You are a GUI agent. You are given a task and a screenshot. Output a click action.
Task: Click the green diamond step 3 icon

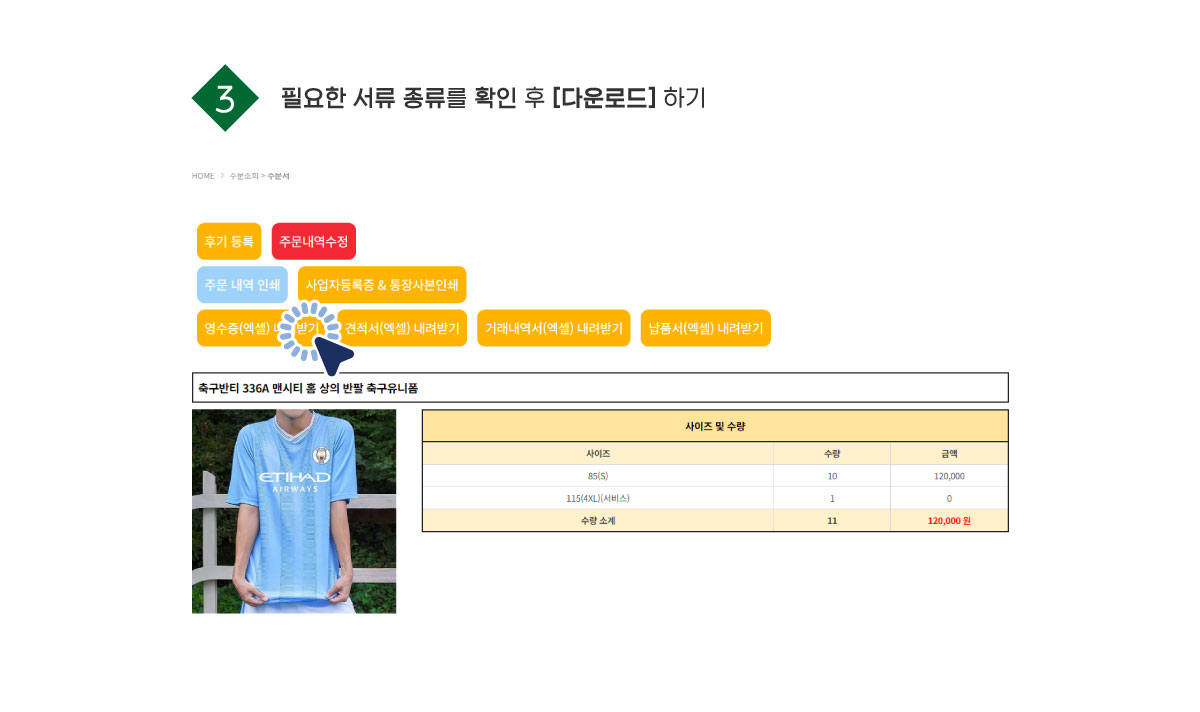click(x=225, y=98)
